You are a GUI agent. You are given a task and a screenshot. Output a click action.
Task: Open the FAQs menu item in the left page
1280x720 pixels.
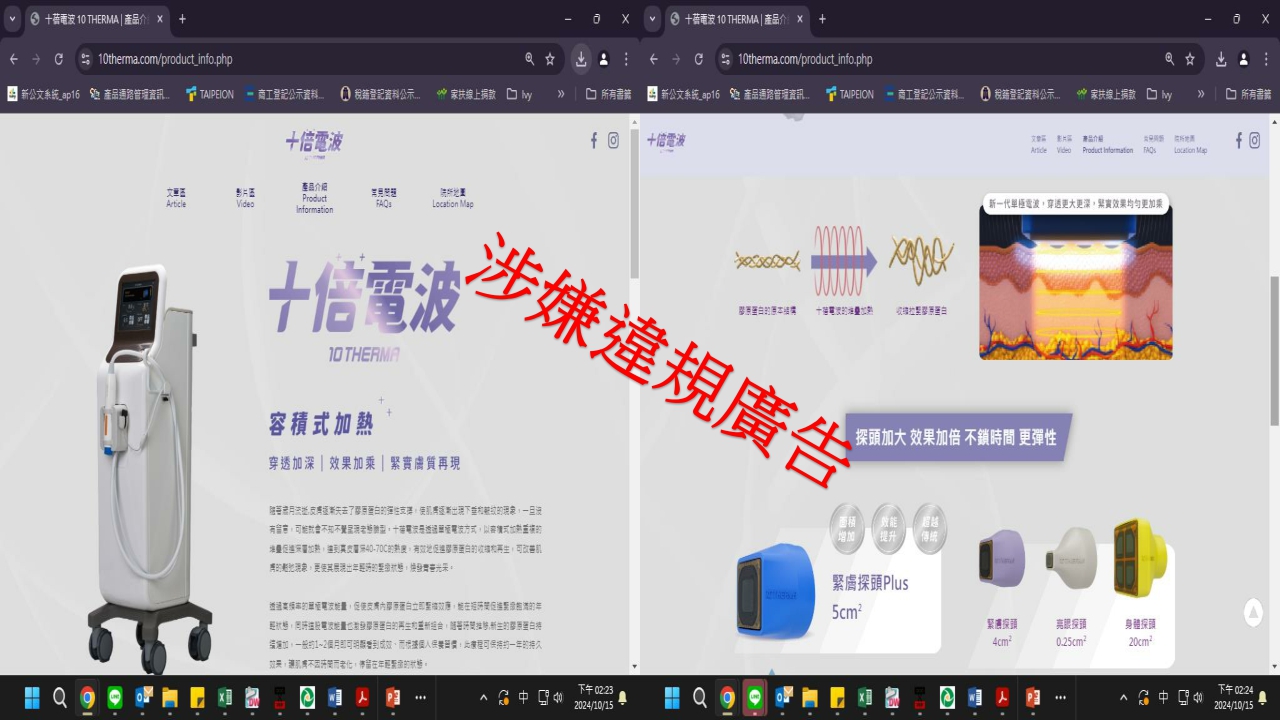pyautogui.click(x=383, y=197)
